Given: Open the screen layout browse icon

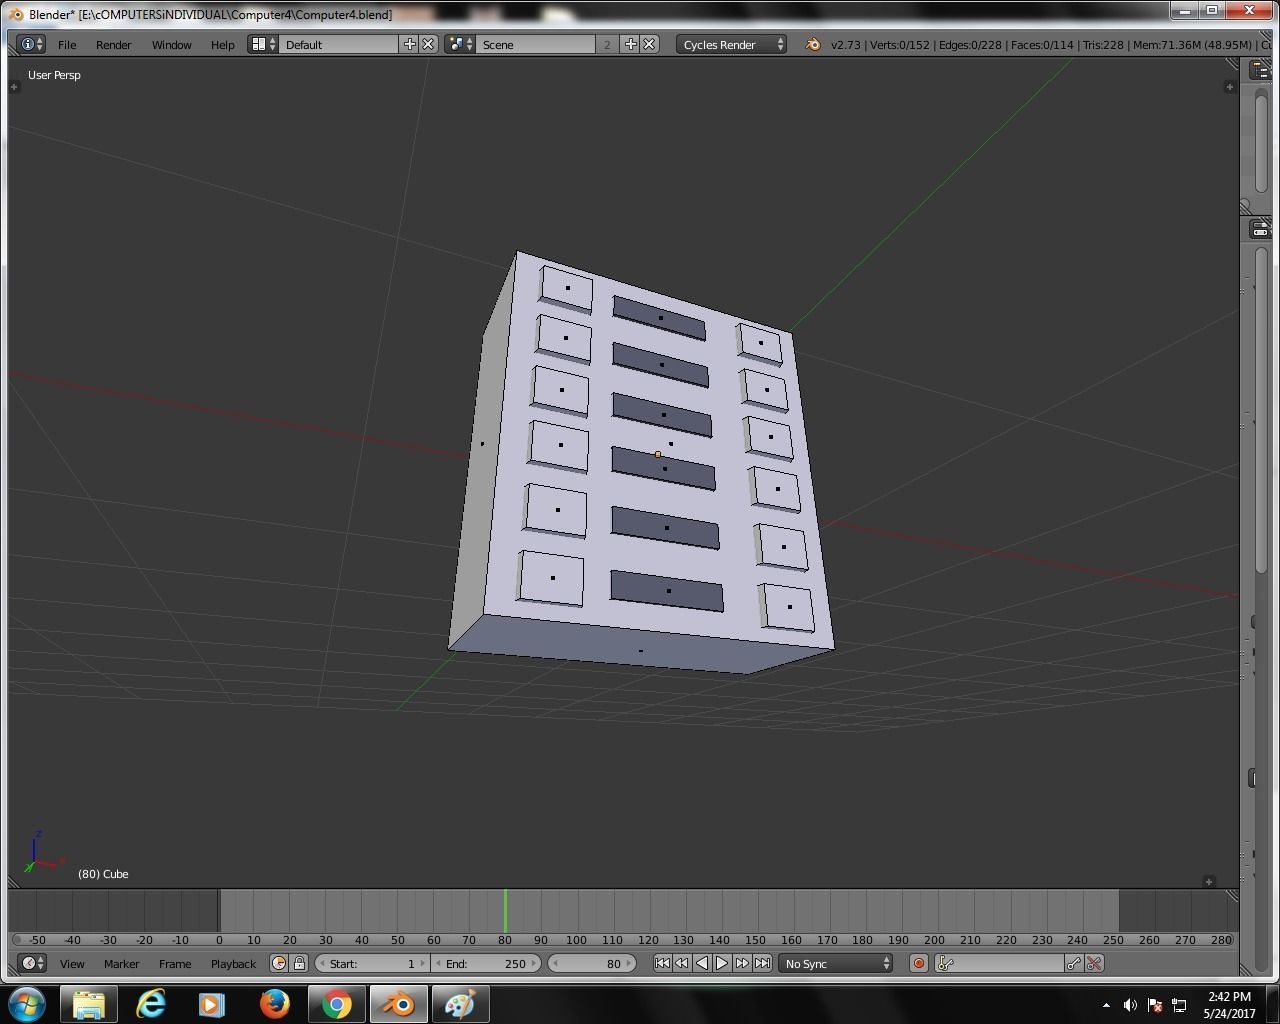Looking at the screenshot, I should coord(263,44).
